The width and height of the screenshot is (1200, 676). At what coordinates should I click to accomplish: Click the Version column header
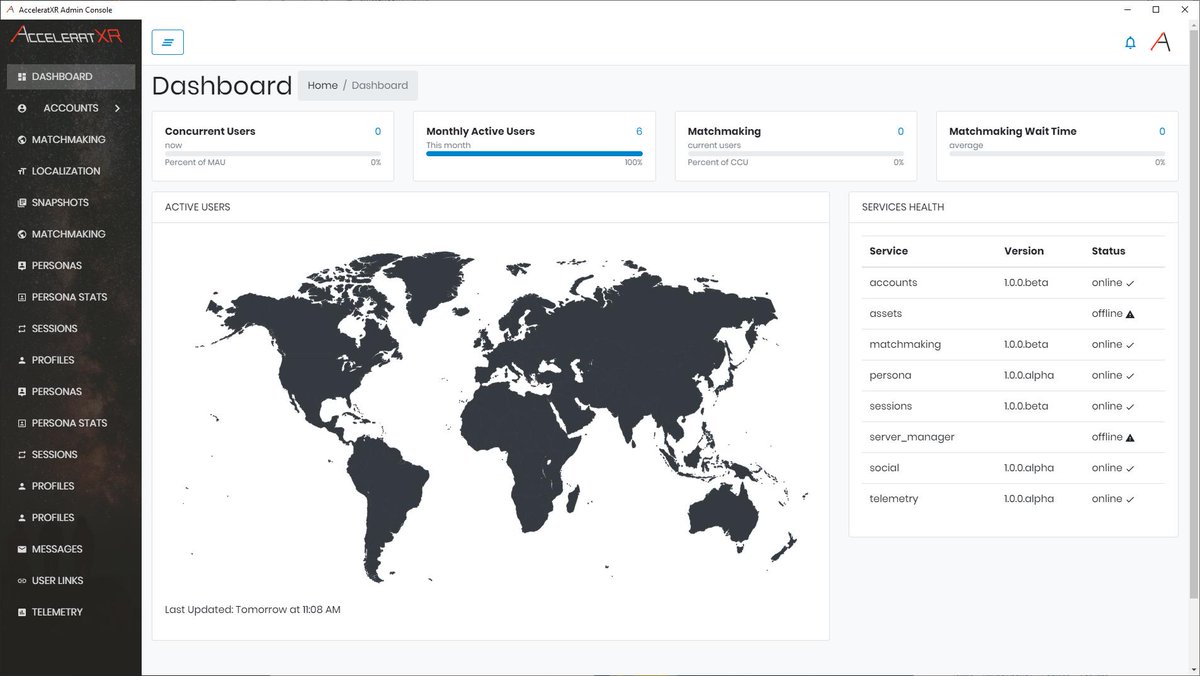(x=1024, y=251)
